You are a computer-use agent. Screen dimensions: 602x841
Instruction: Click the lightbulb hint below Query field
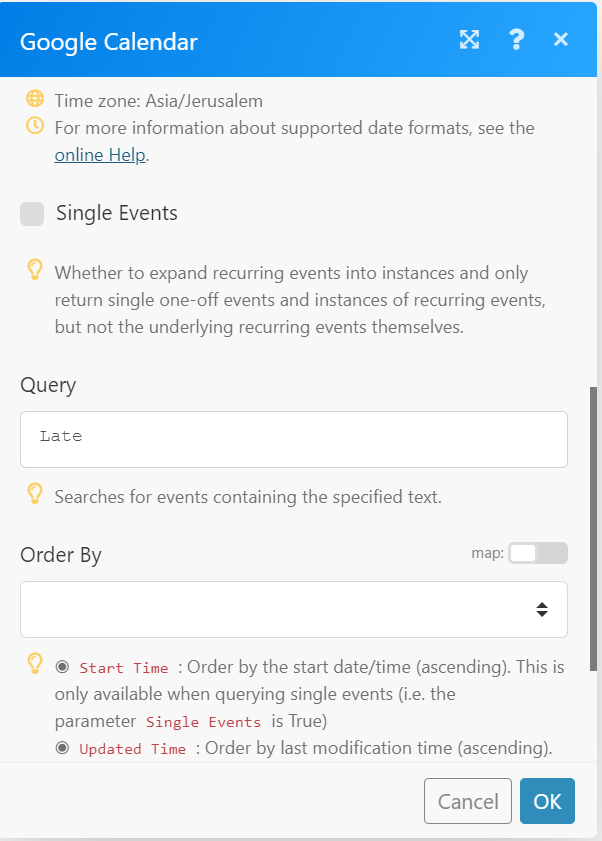35,494
